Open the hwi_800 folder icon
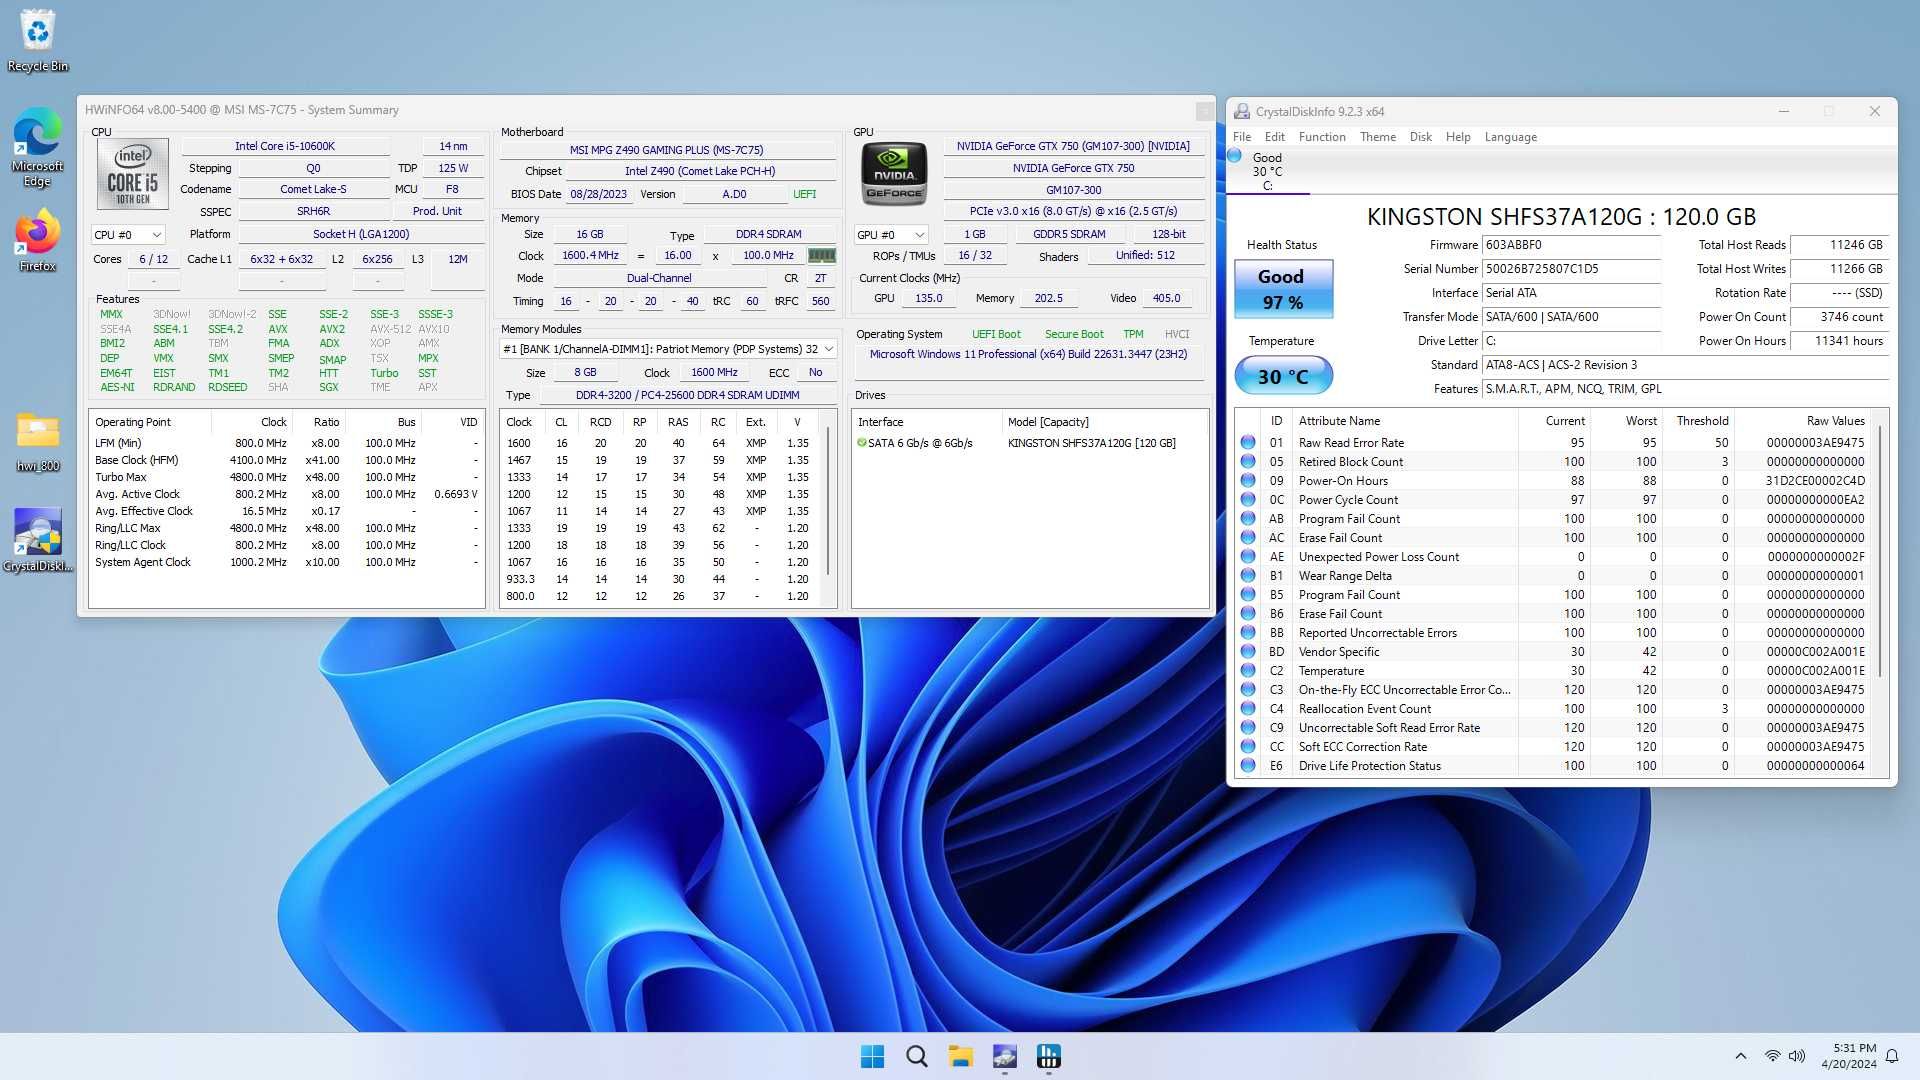 37,441
